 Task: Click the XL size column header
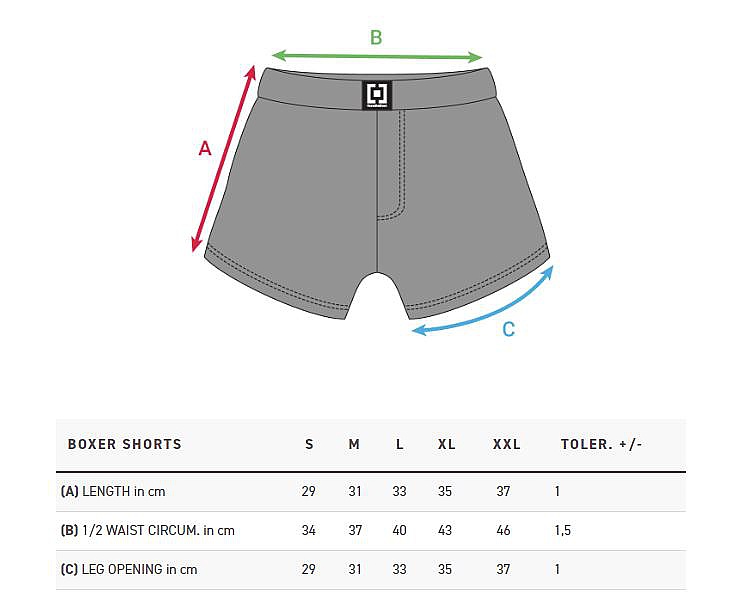tap(447, 444)
